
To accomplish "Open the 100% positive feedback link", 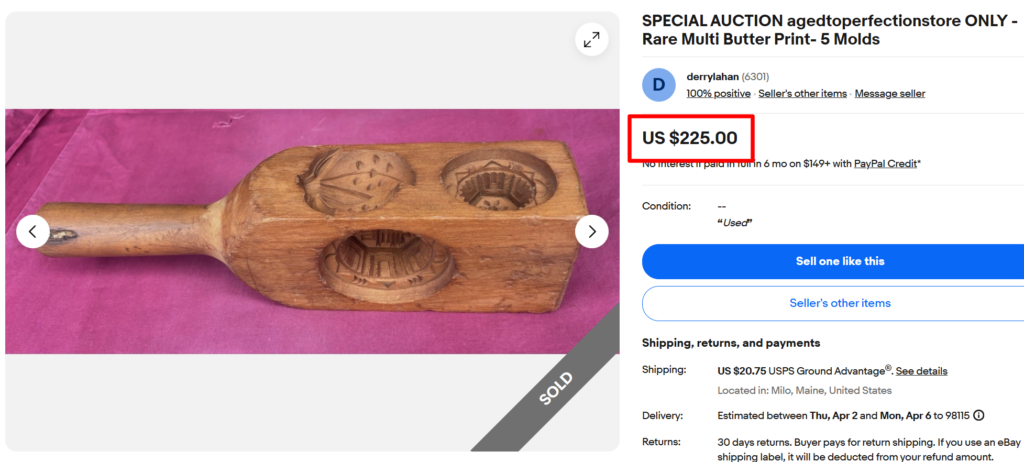I will (x=718, y=94).
